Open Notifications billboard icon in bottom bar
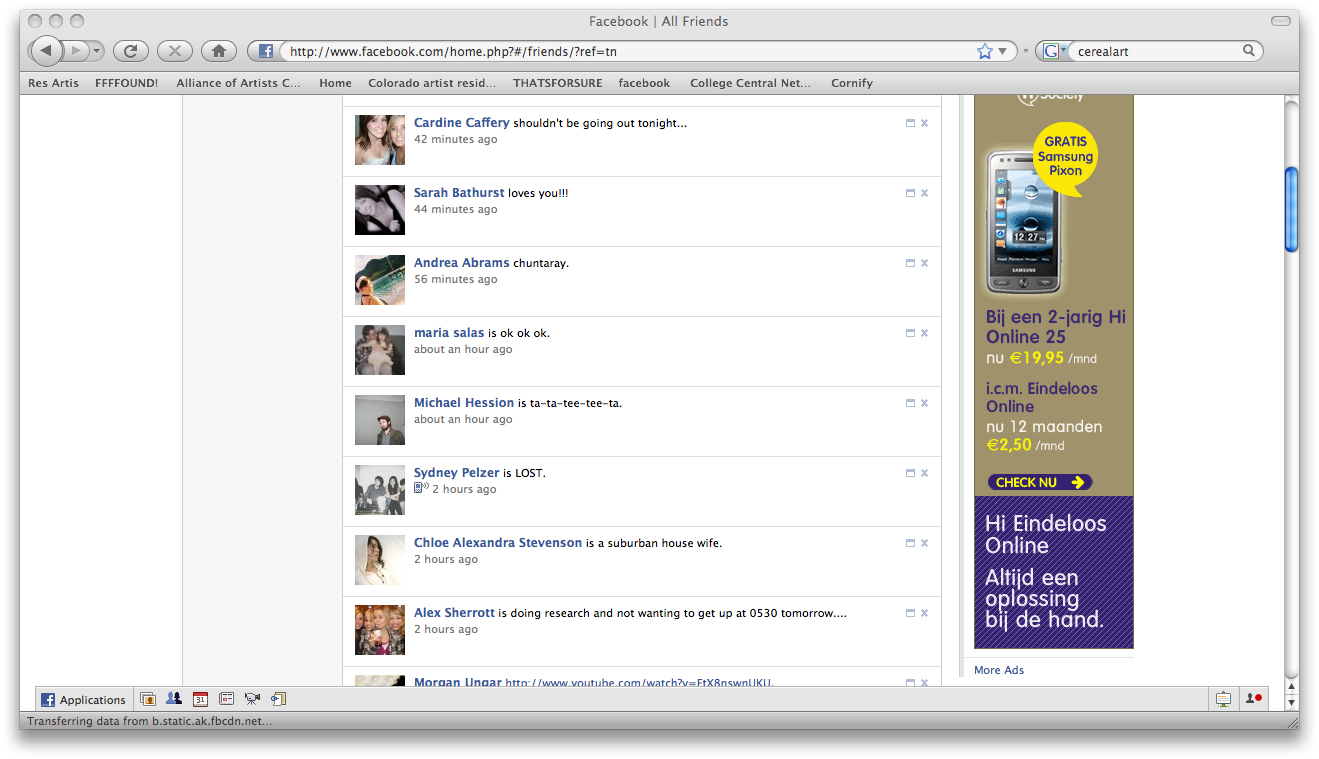The image size is (1319, 759). tap(1223, 699)
